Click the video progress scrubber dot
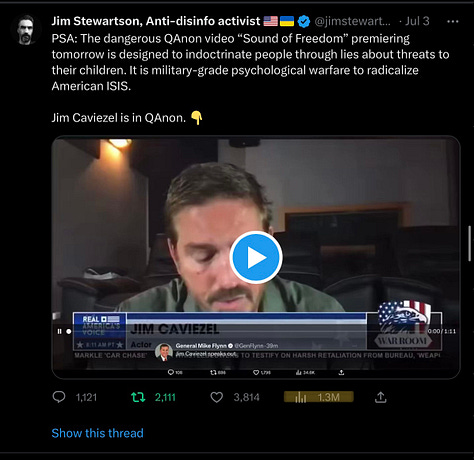The width and height of the screenshot is (474, 460). pos(69,331)
